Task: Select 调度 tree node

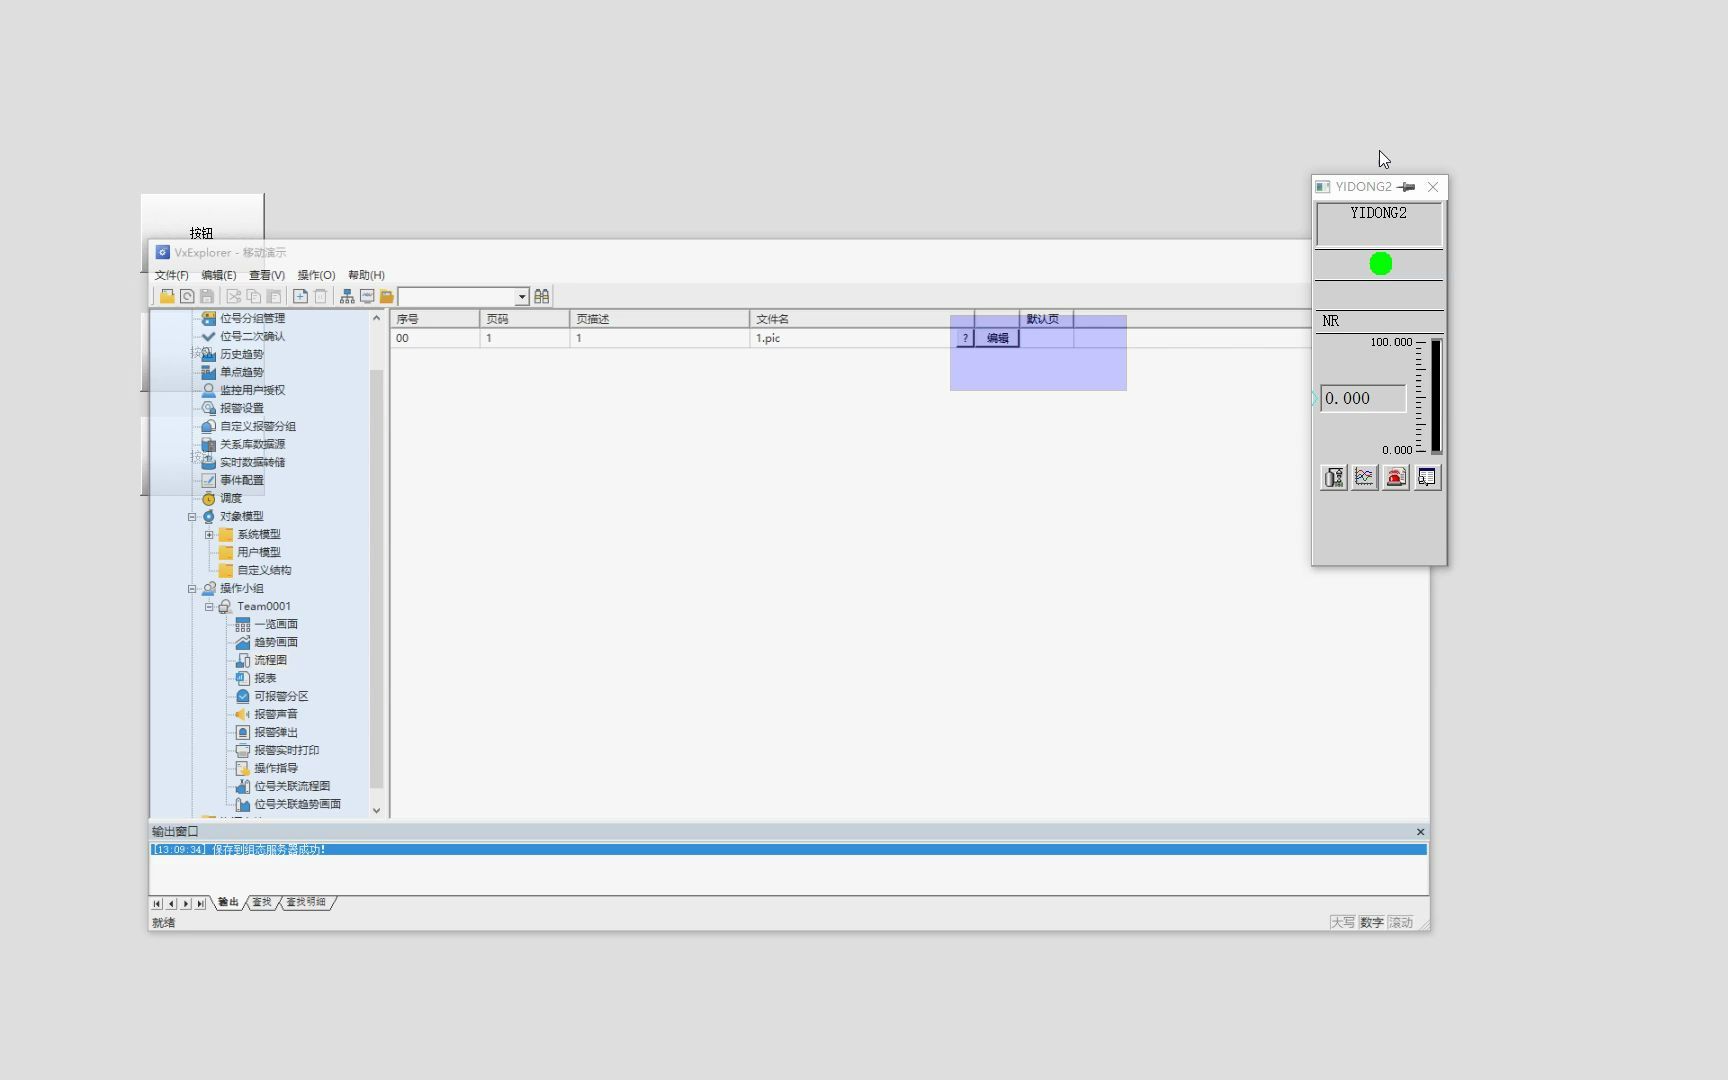Action: tap(231, 498)
